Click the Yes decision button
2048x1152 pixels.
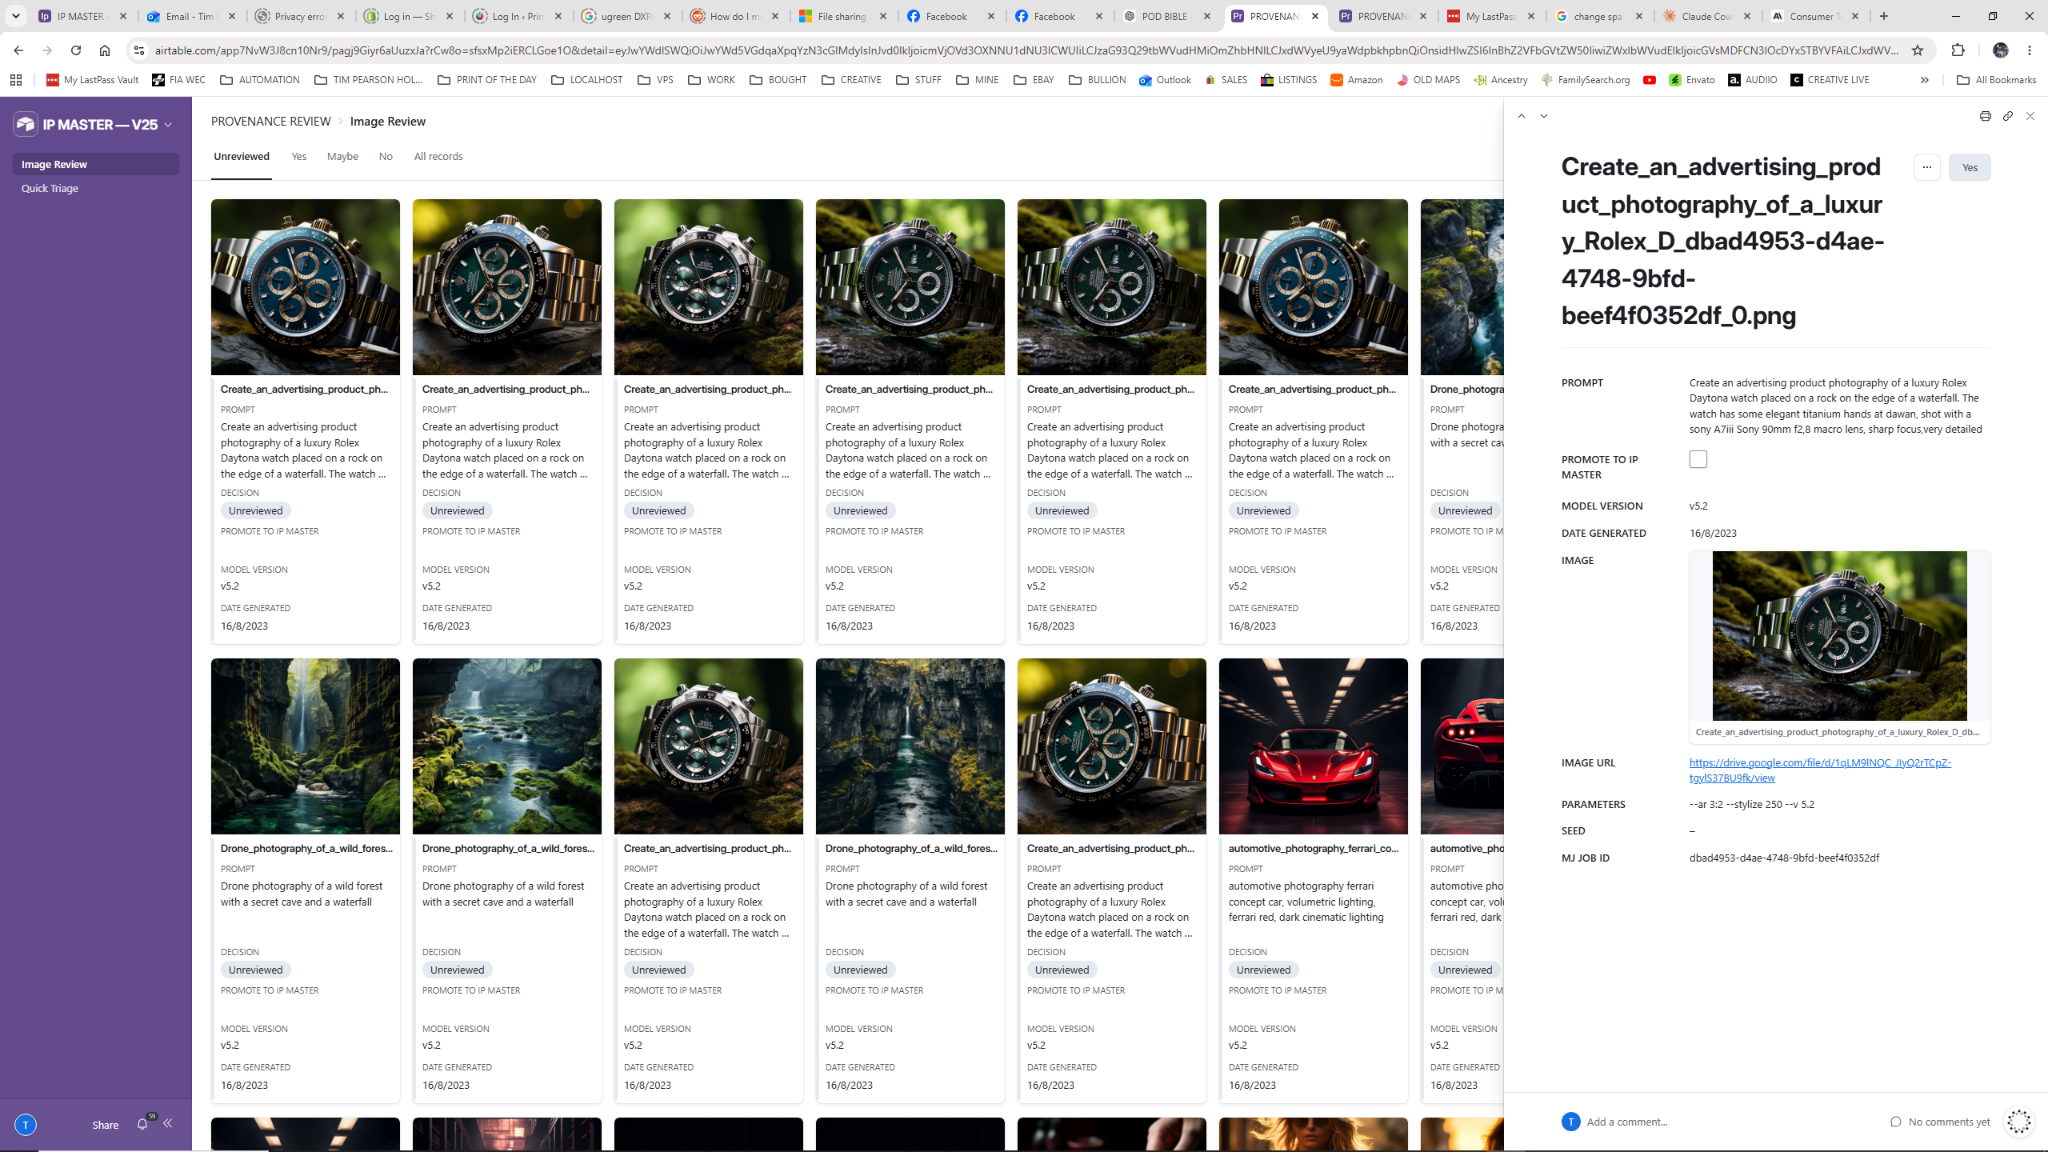[1969, 167]
